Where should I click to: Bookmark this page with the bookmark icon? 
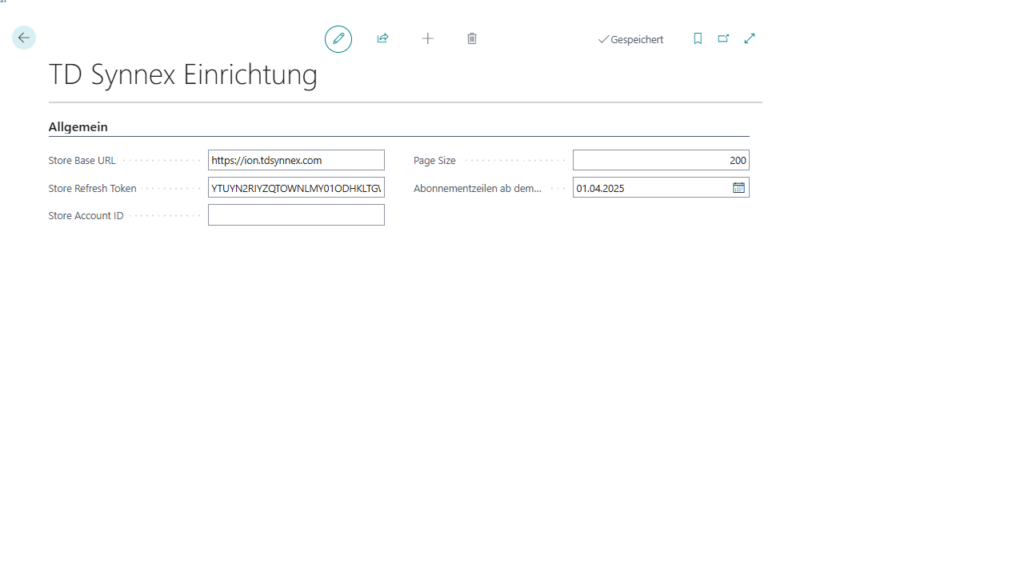pyautogui.click(x=697, y=39)
